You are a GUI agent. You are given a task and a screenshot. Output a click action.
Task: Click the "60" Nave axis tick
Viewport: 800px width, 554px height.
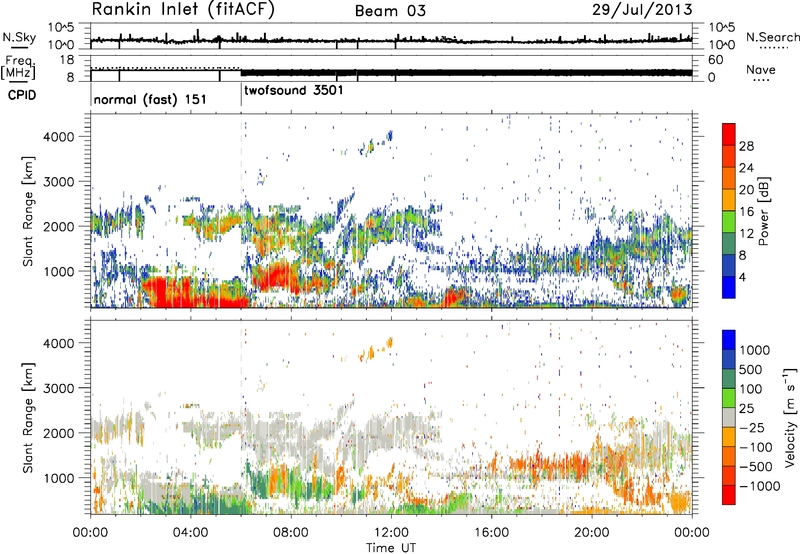tap(715, 60)
